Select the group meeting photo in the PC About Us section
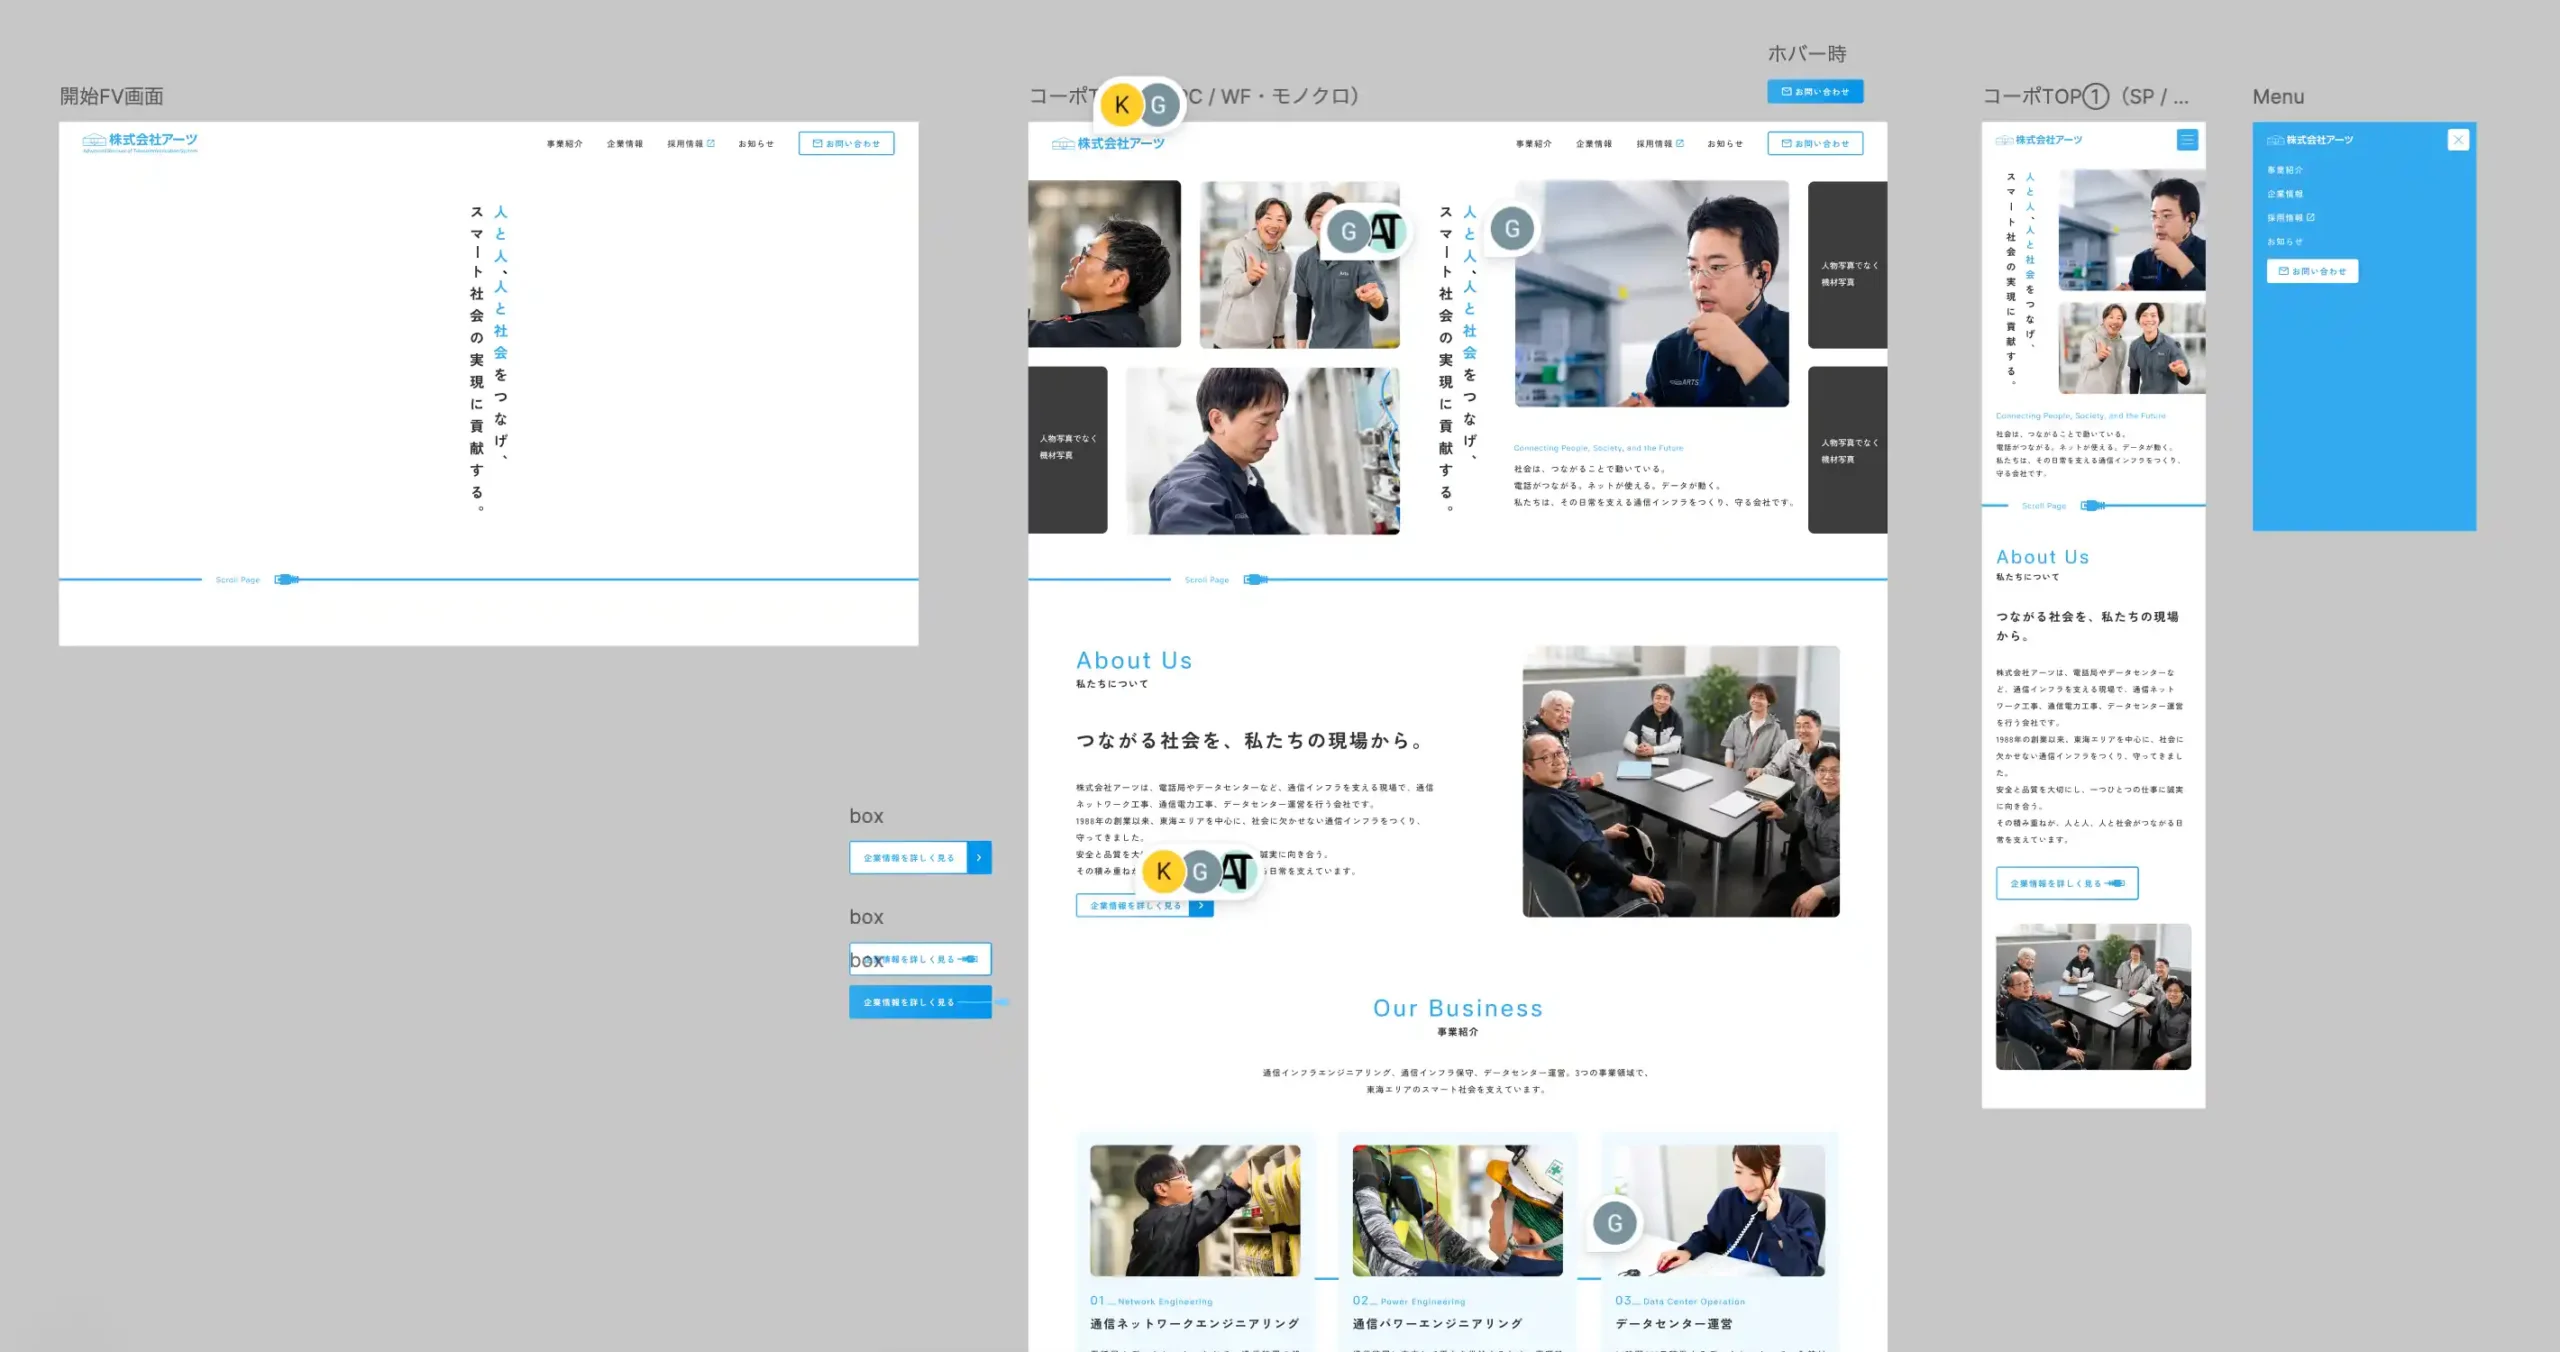The height and width of the screenshot is (1352, 2560). 1680,781
